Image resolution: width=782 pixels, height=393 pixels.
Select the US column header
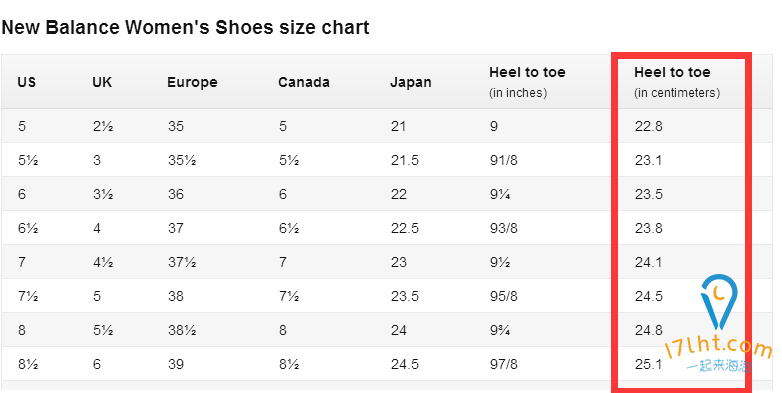tap(27, 82)
